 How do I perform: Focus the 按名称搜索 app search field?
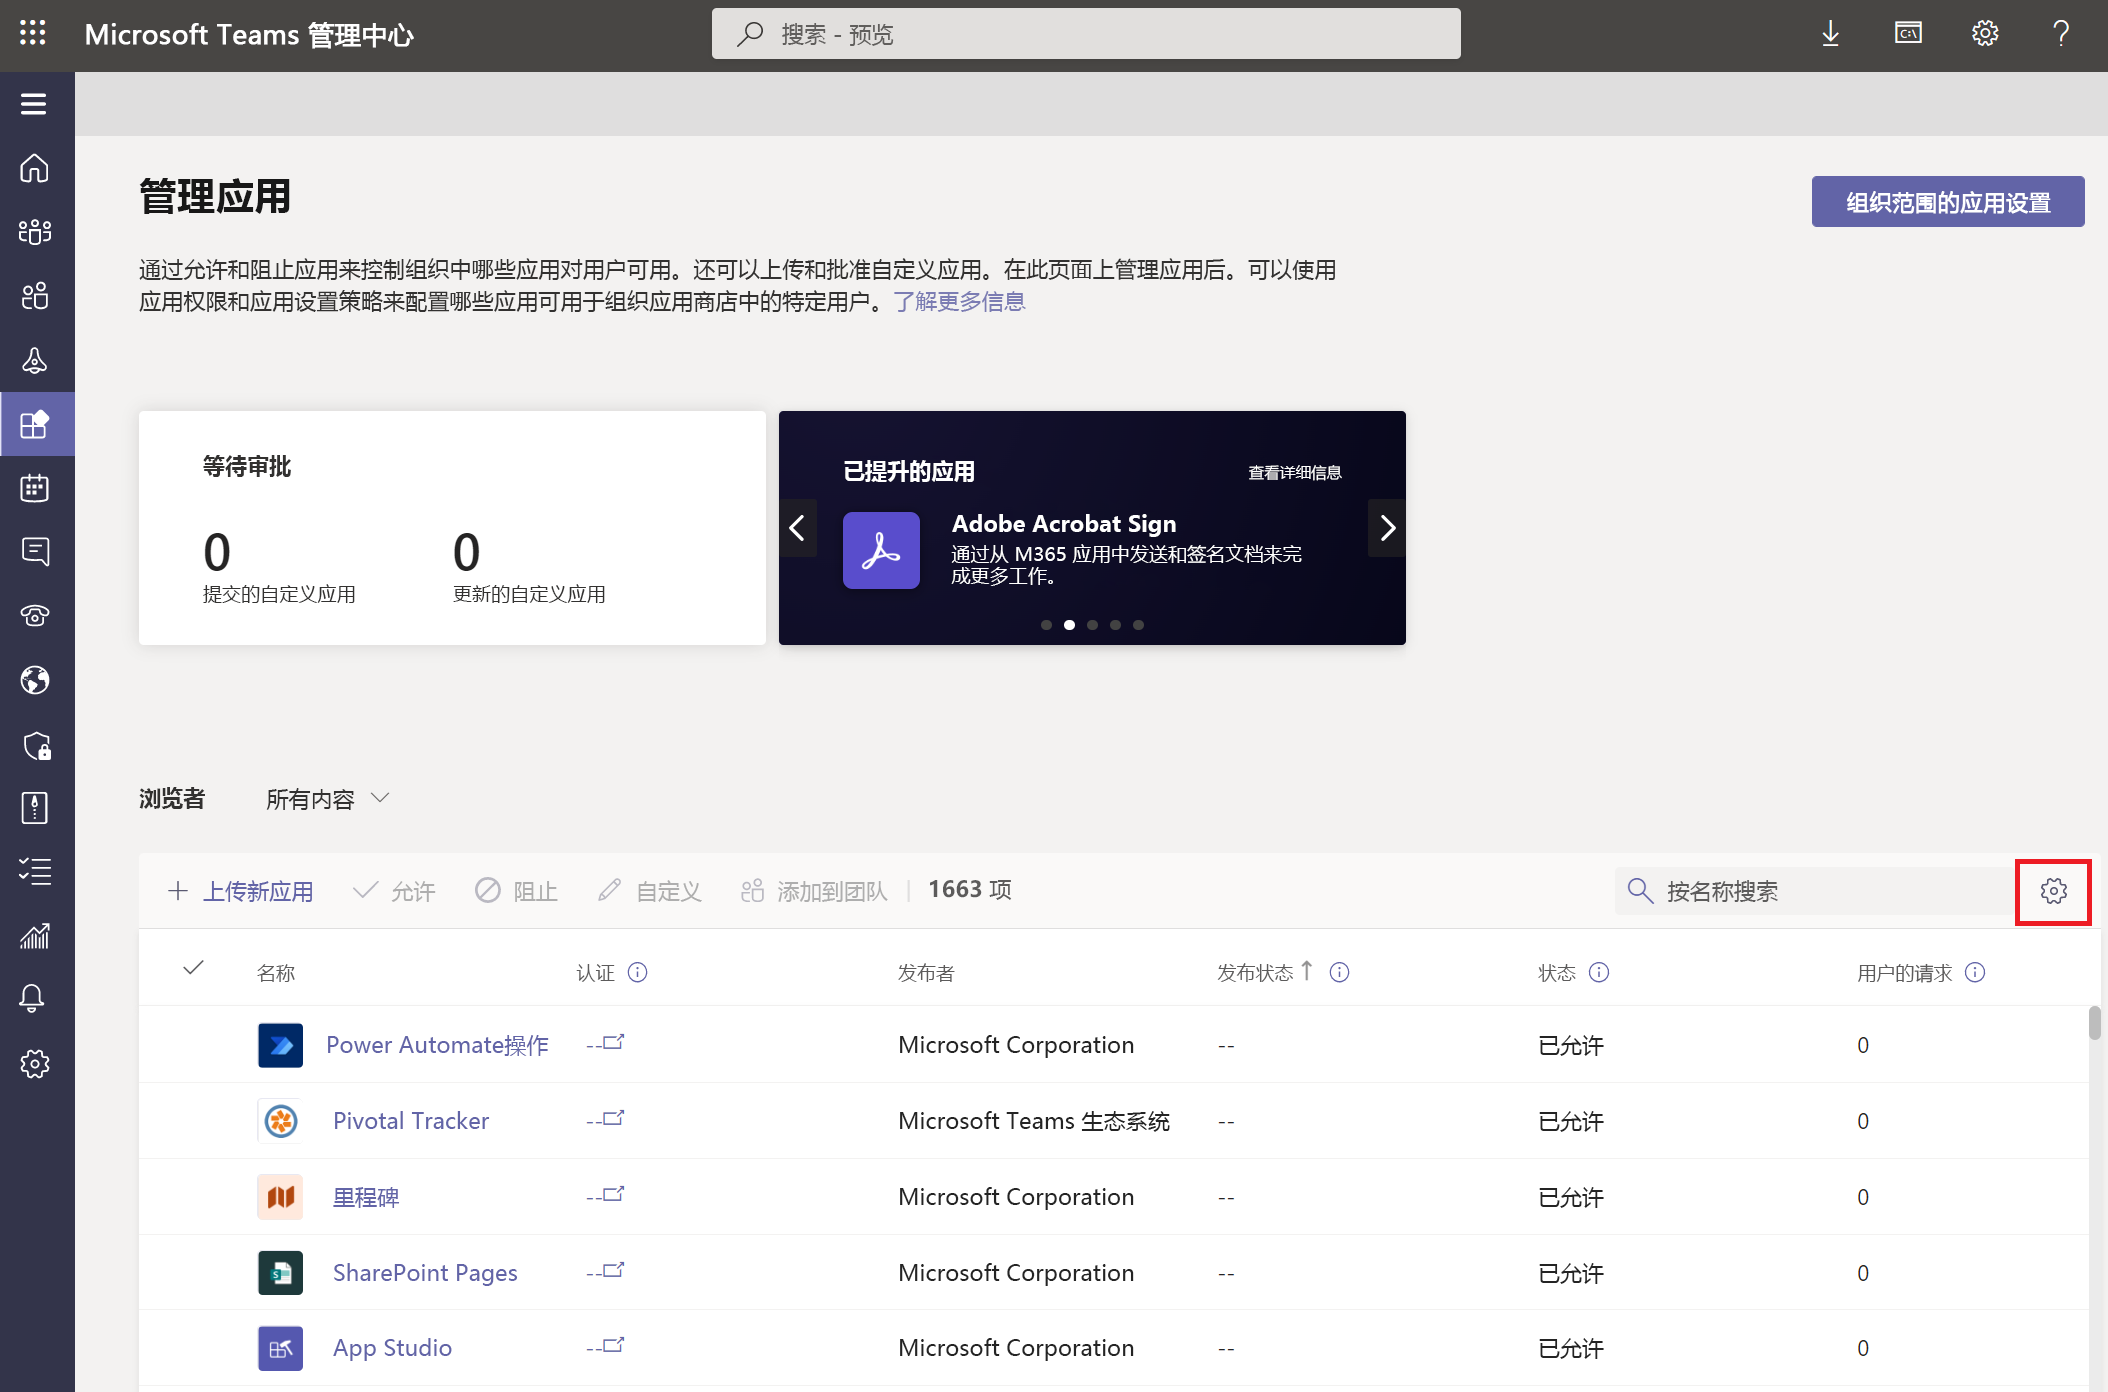point(1814,891)
